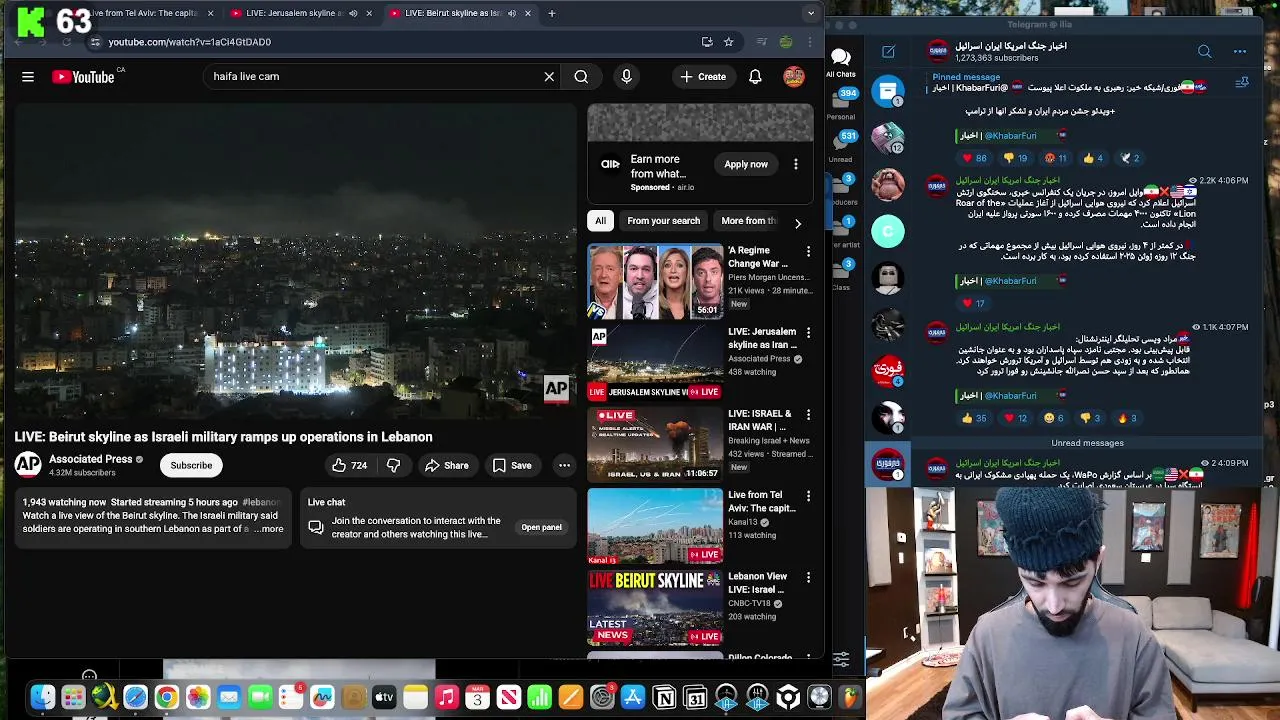
Task: Open the sponsored ad options menu
Action: pyautogui.click(x=796, y=164)
